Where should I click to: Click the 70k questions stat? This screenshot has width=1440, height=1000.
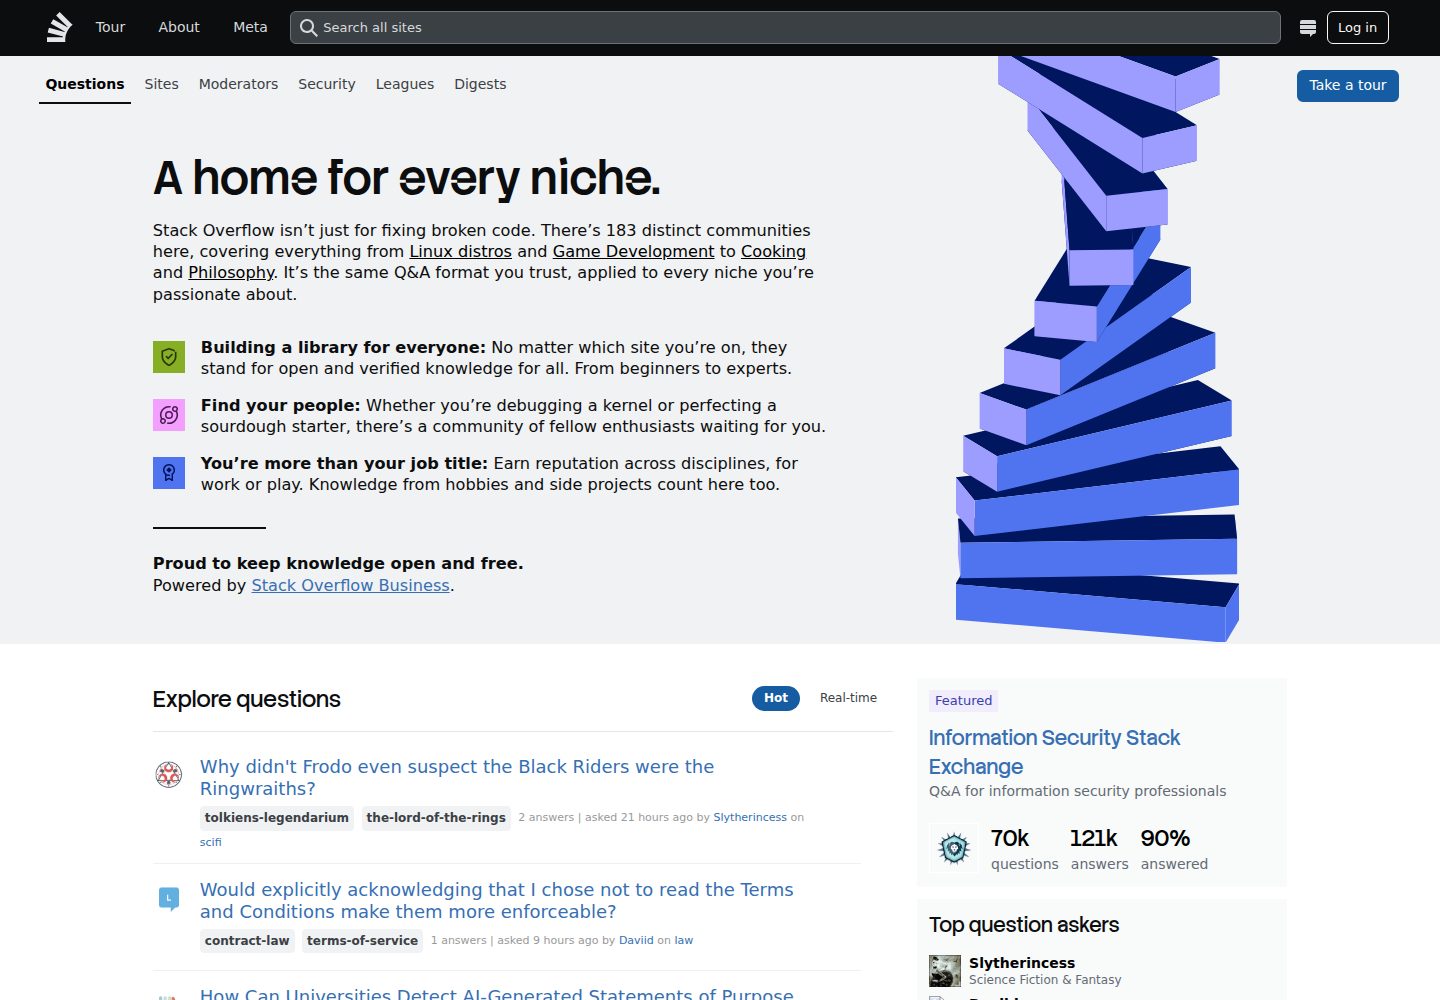point(1024,849)
